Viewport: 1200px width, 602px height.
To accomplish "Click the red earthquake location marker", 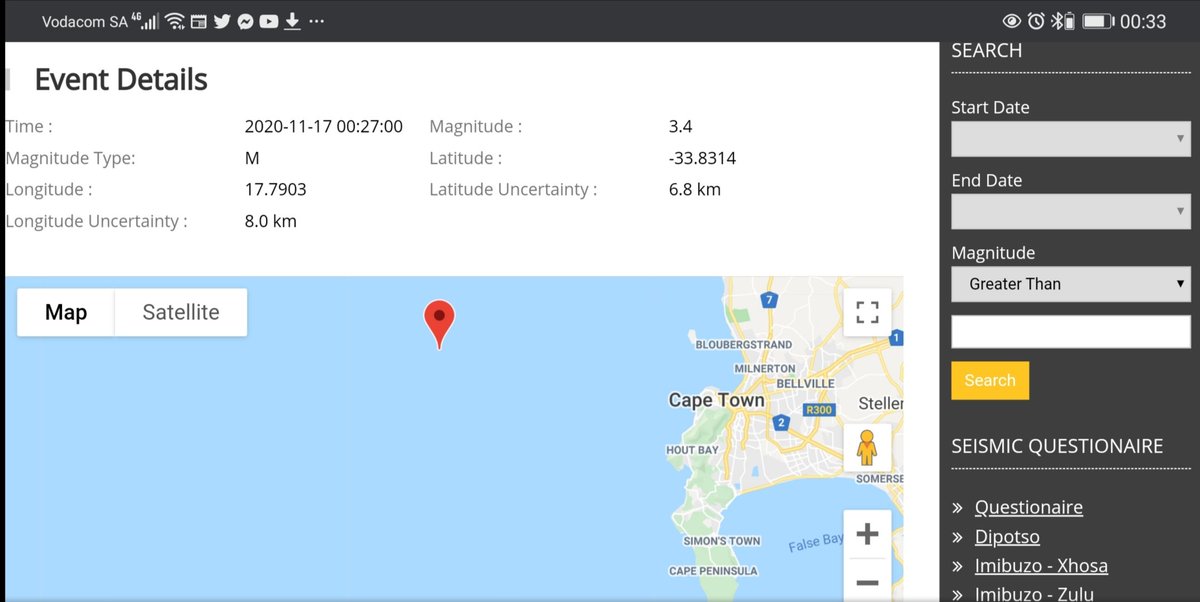I will pyautogui.click(x=439, y=324).
